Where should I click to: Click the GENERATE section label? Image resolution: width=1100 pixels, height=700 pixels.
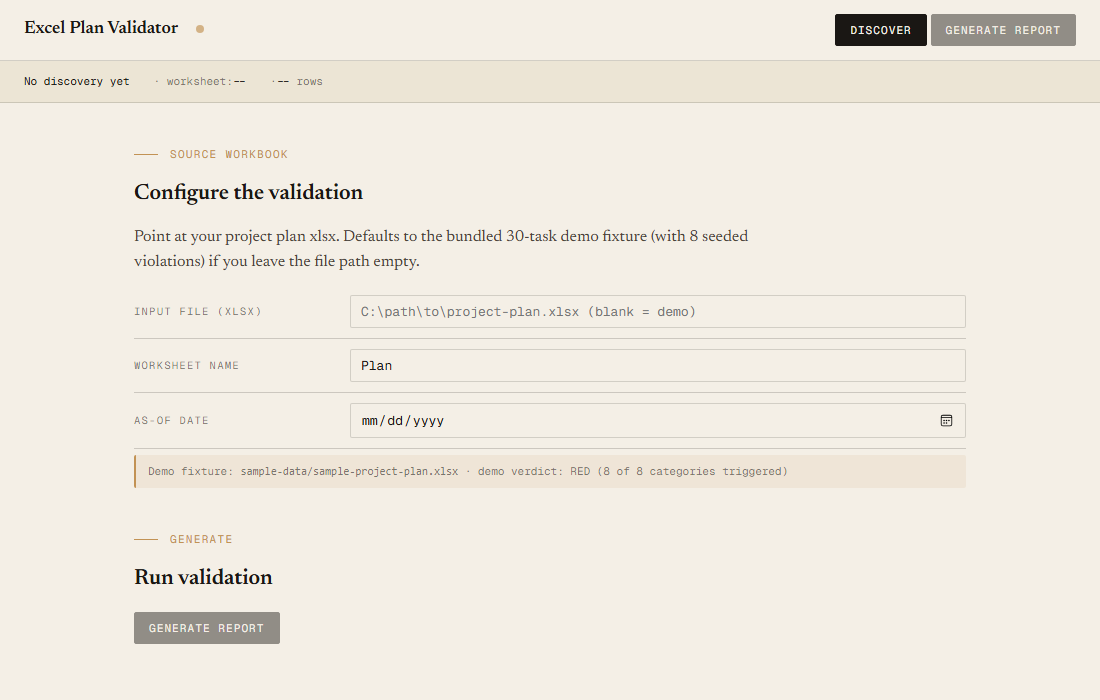201,539
